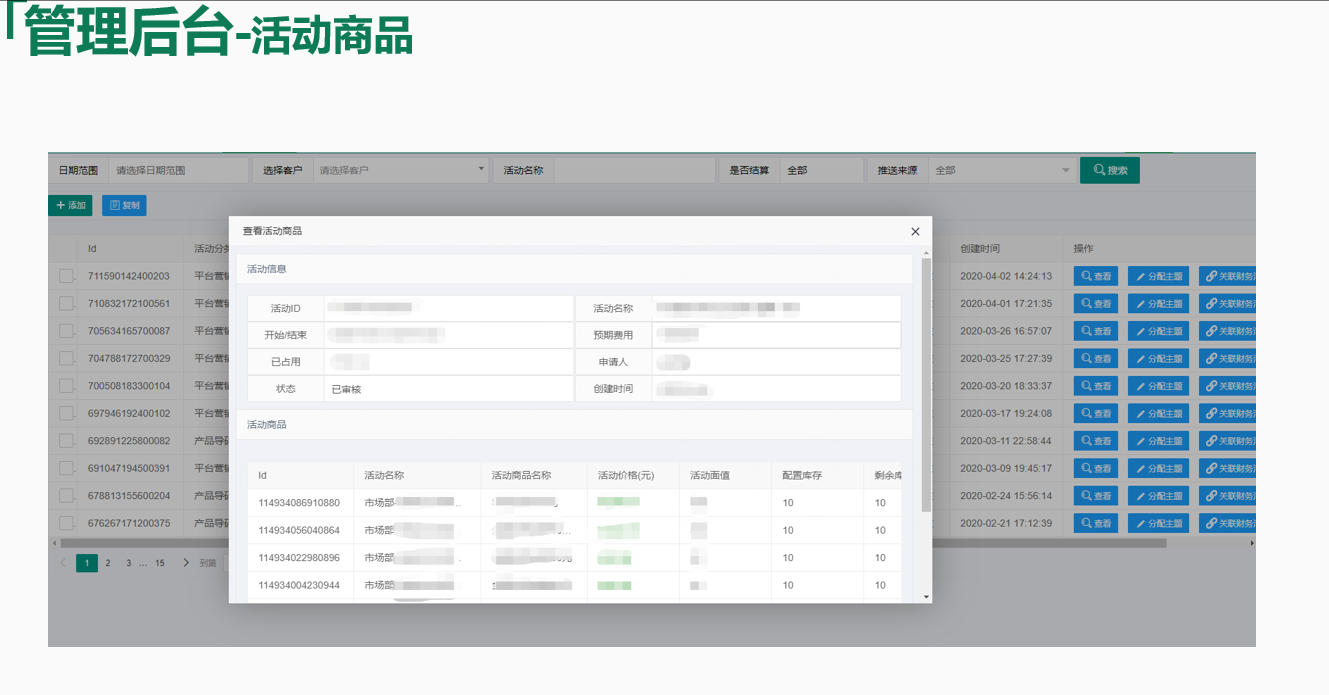Click the 复制 copy button

point(124,205)
